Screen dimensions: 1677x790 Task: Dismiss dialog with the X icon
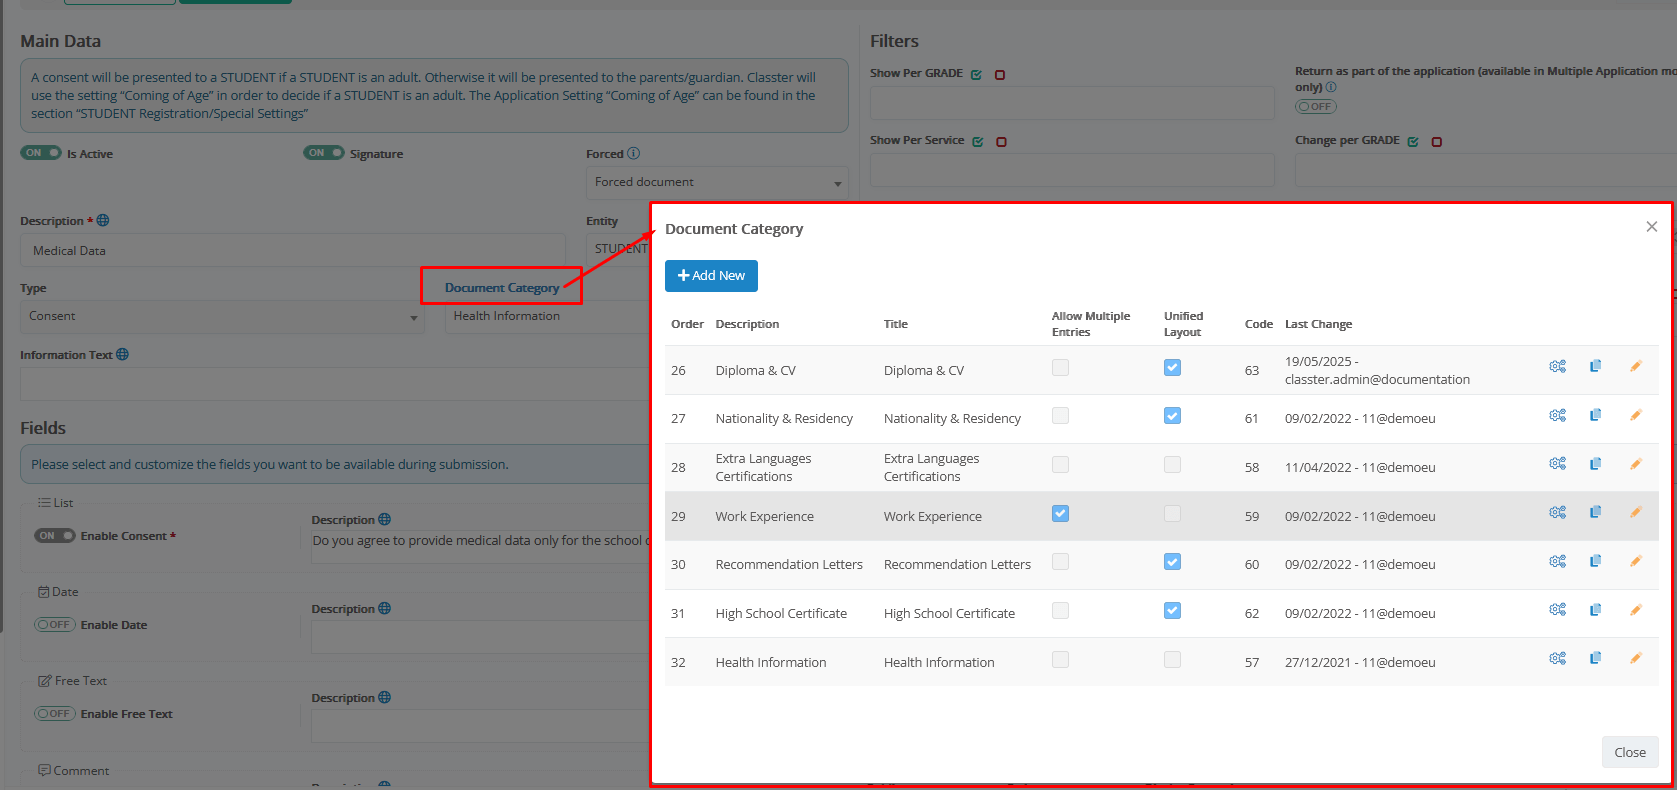(1651, 227)
